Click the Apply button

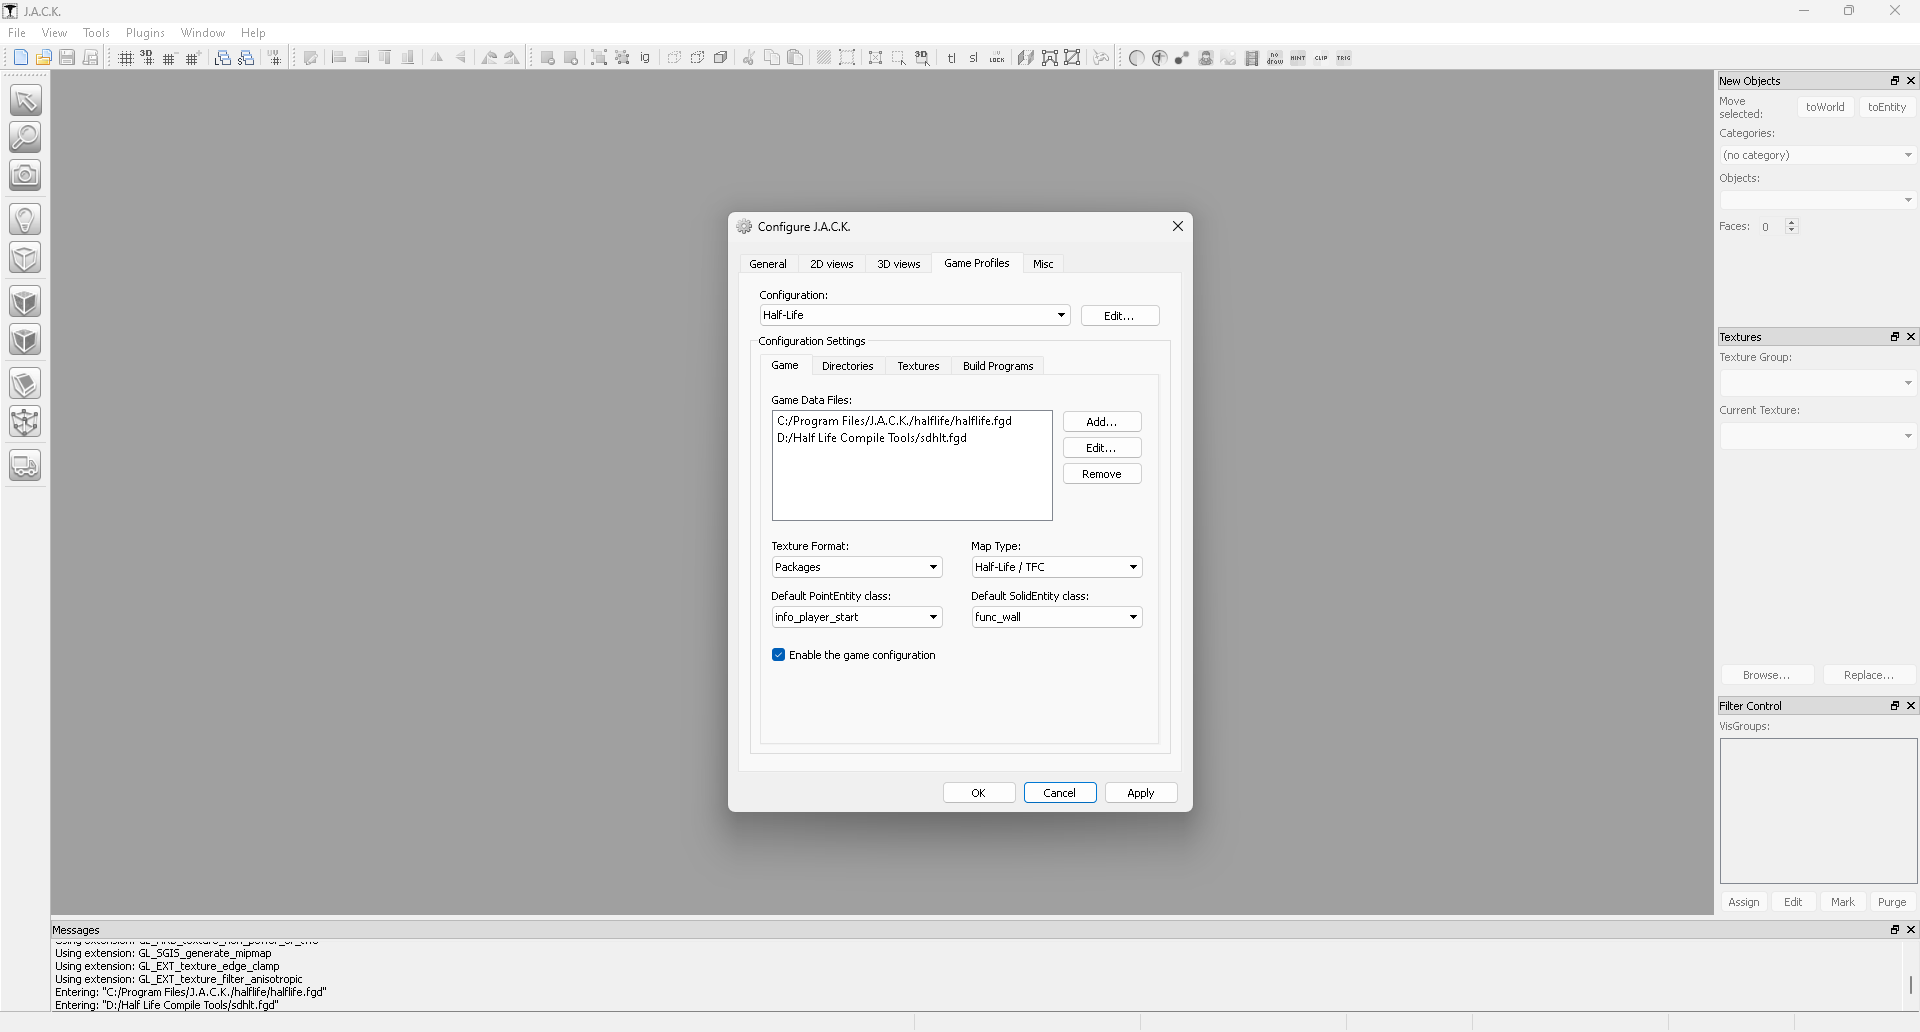click(1141, 793)
